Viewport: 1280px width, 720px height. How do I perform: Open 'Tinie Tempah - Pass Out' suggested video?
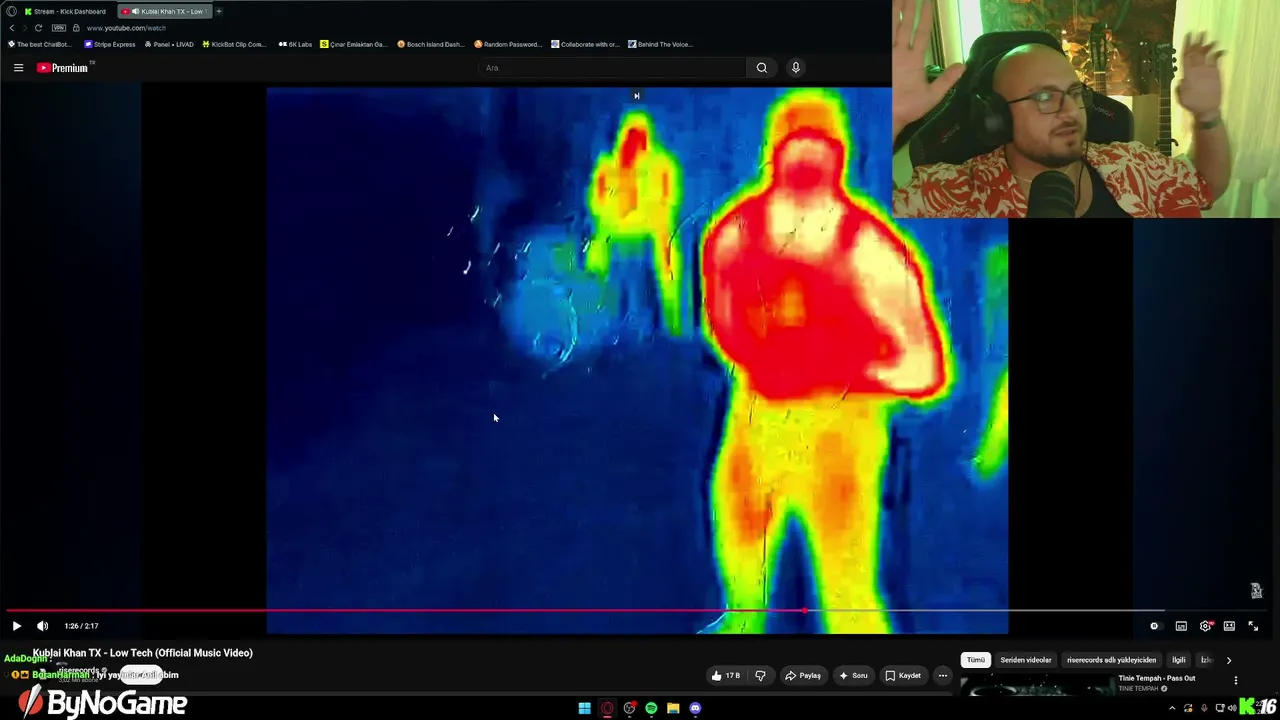point(1156,678)
